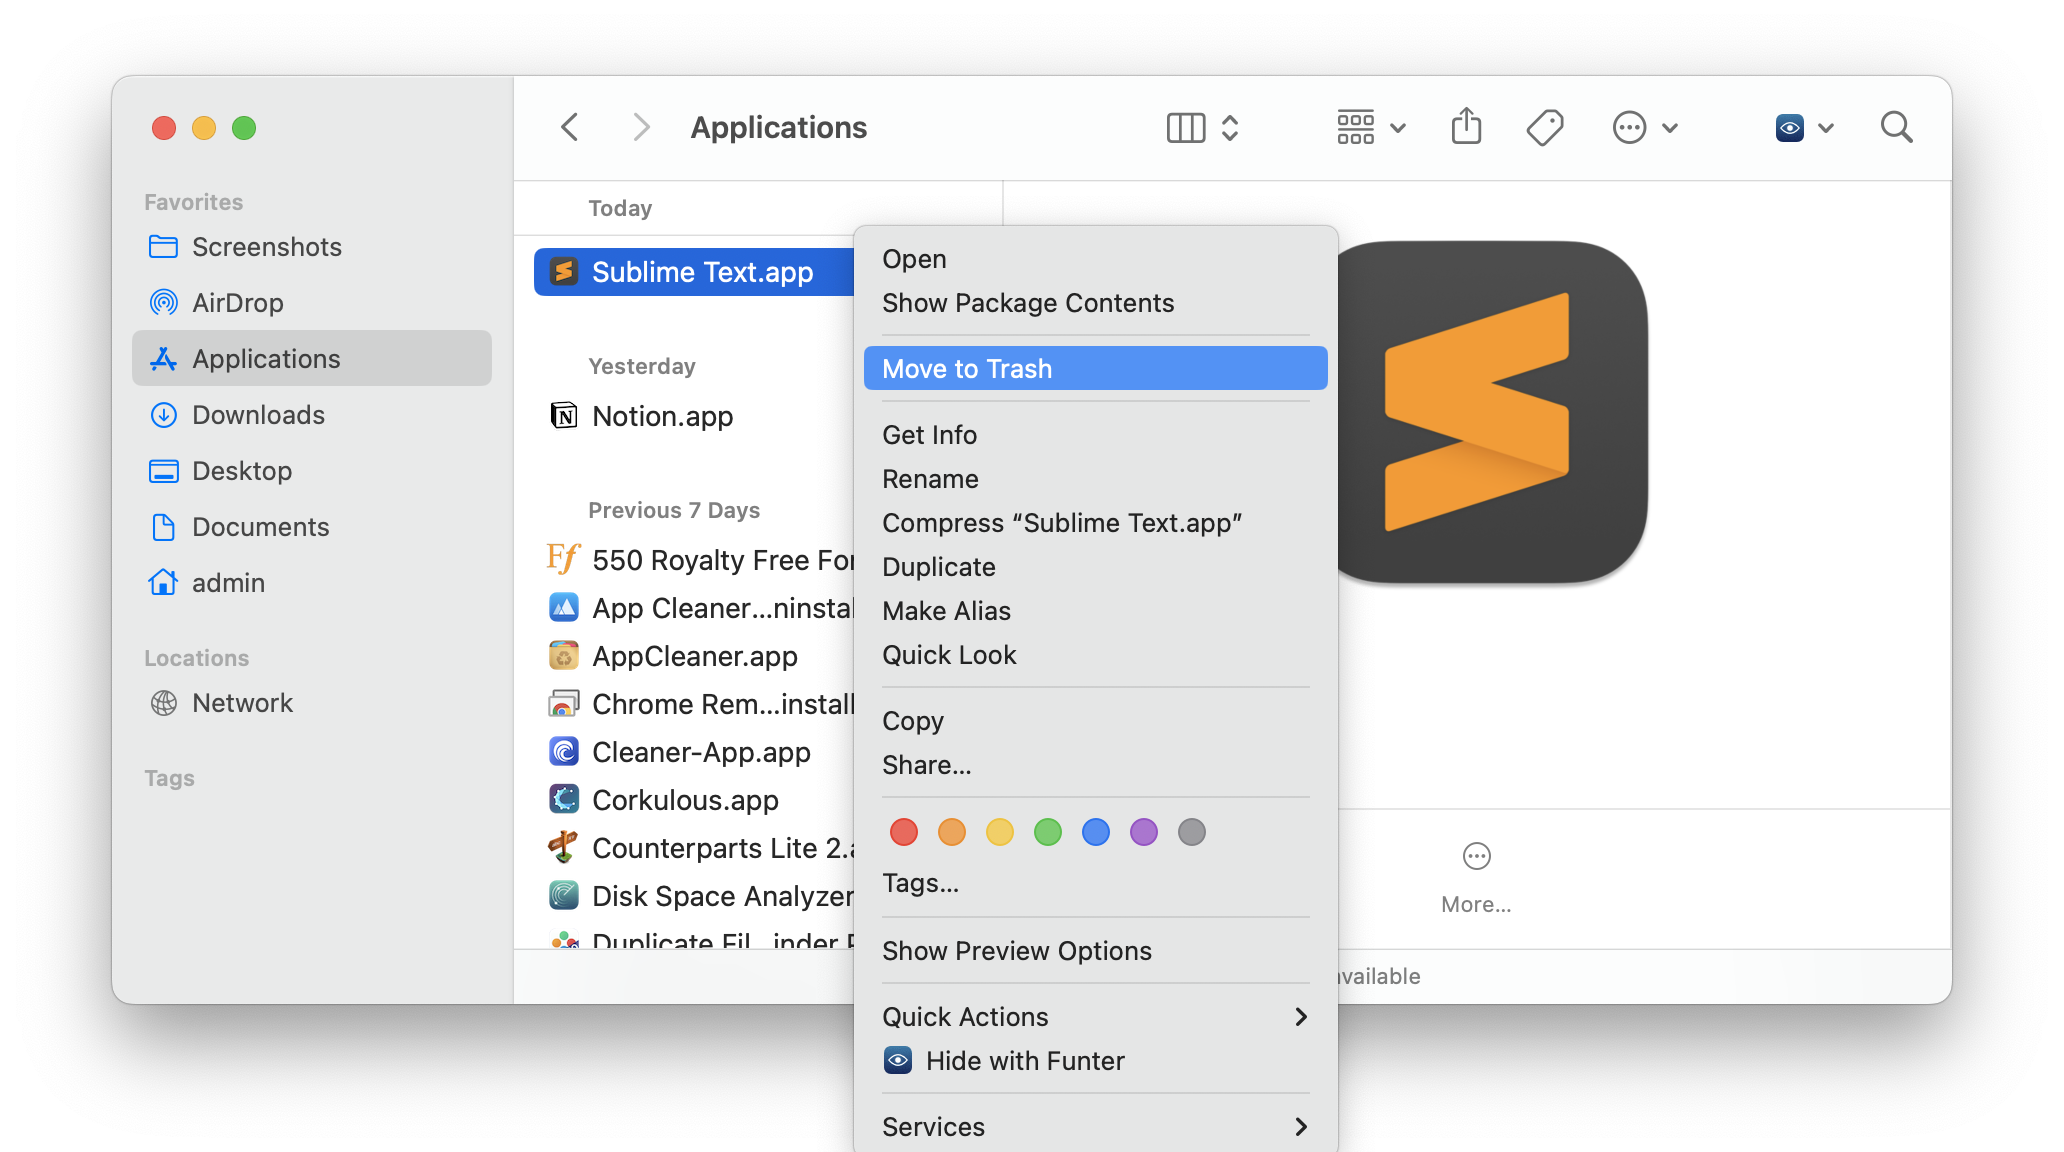Open Screenshots folder in sidebar
The width and height of the screenshot is (2064, 1152).
coord(312,247)
